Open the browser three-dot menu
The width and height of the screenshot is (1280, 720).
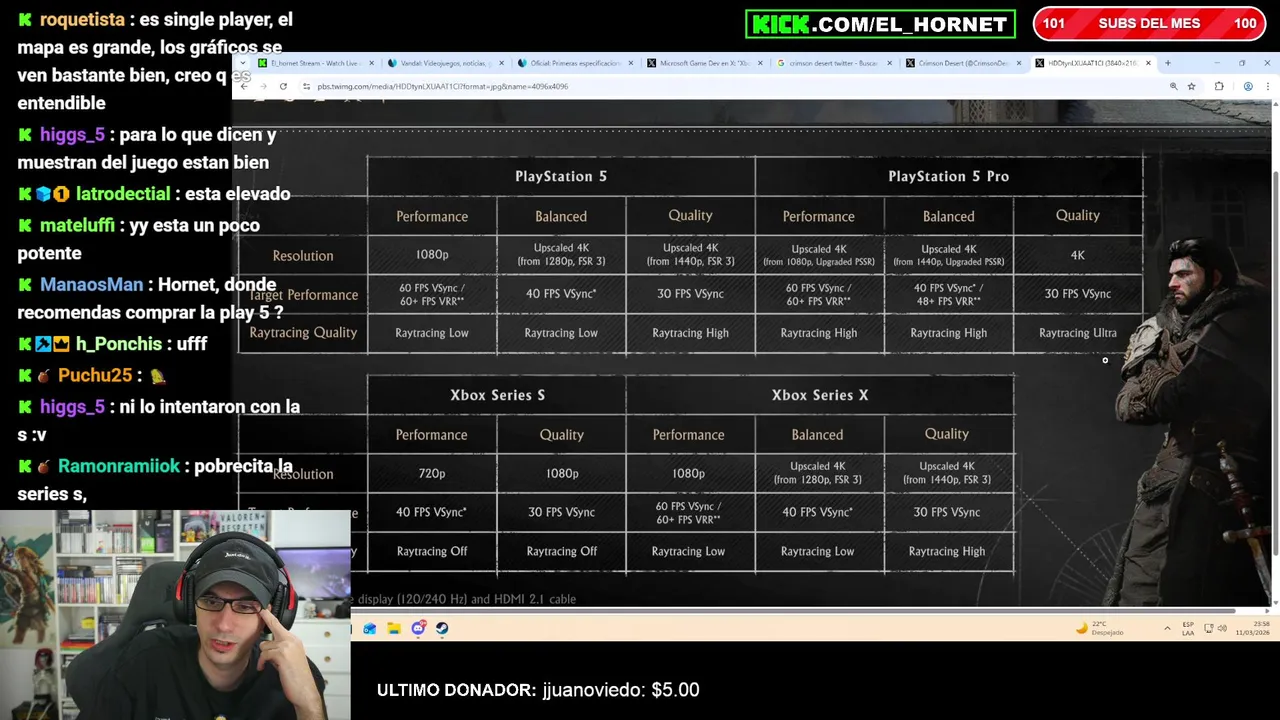tap(1267, 86)
